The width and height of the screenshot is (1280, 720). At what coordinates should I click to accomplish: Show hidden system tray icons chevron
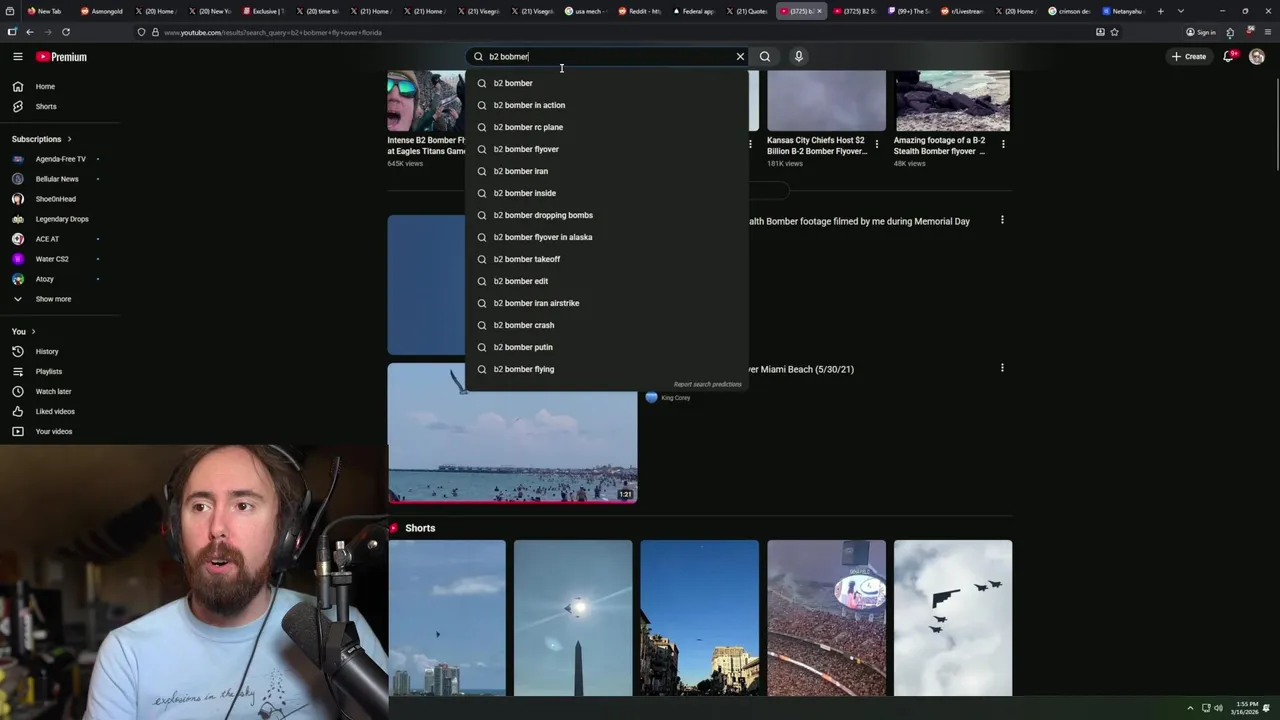1190,708
